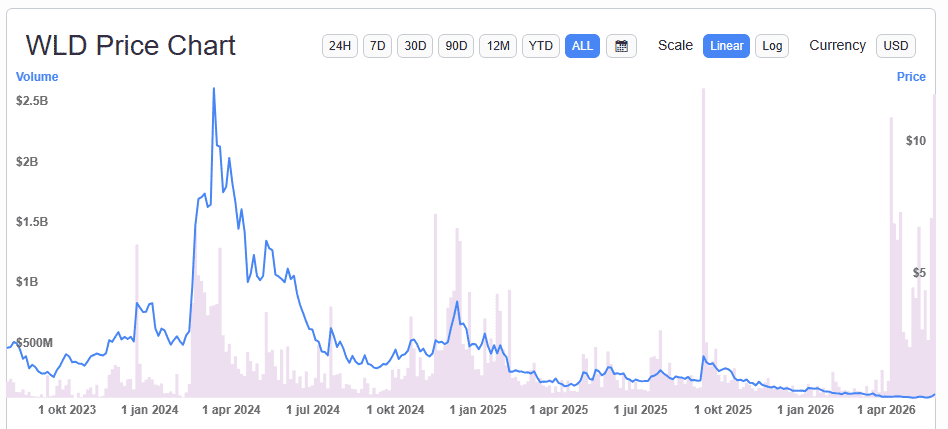Switch chart to 30D range
Image resolution: width=948 pixels, height=429 pixels.
tap(415, 46)
